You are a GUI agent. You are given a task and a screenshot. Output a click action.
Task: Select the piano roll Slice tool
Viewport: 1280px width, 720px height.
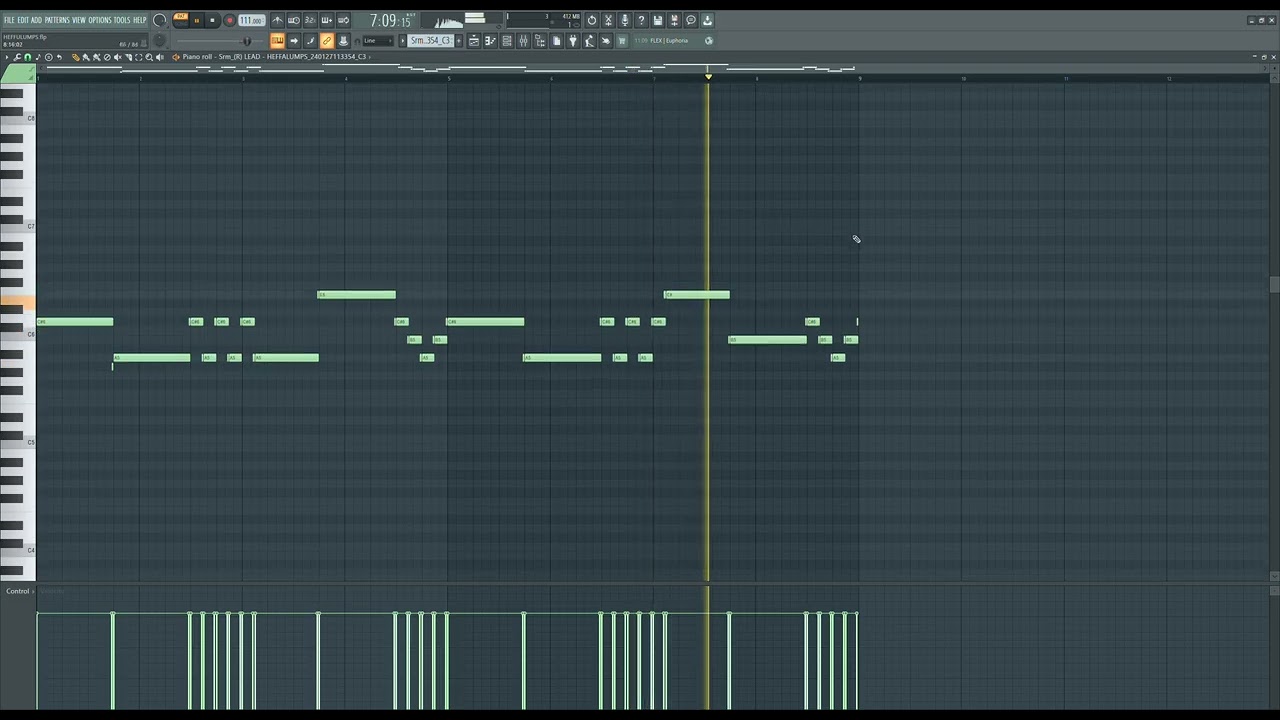pyautogui.click(x=128, y=57)
